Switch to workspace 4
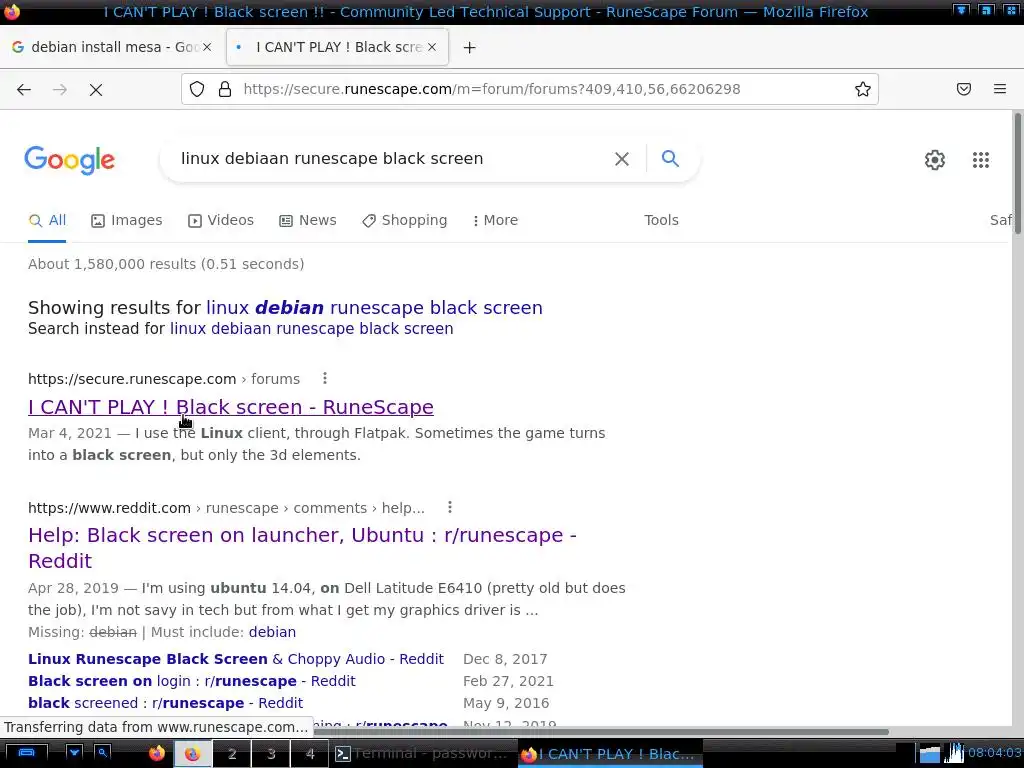The image size is (1024, 768). [x=310, y=754]
